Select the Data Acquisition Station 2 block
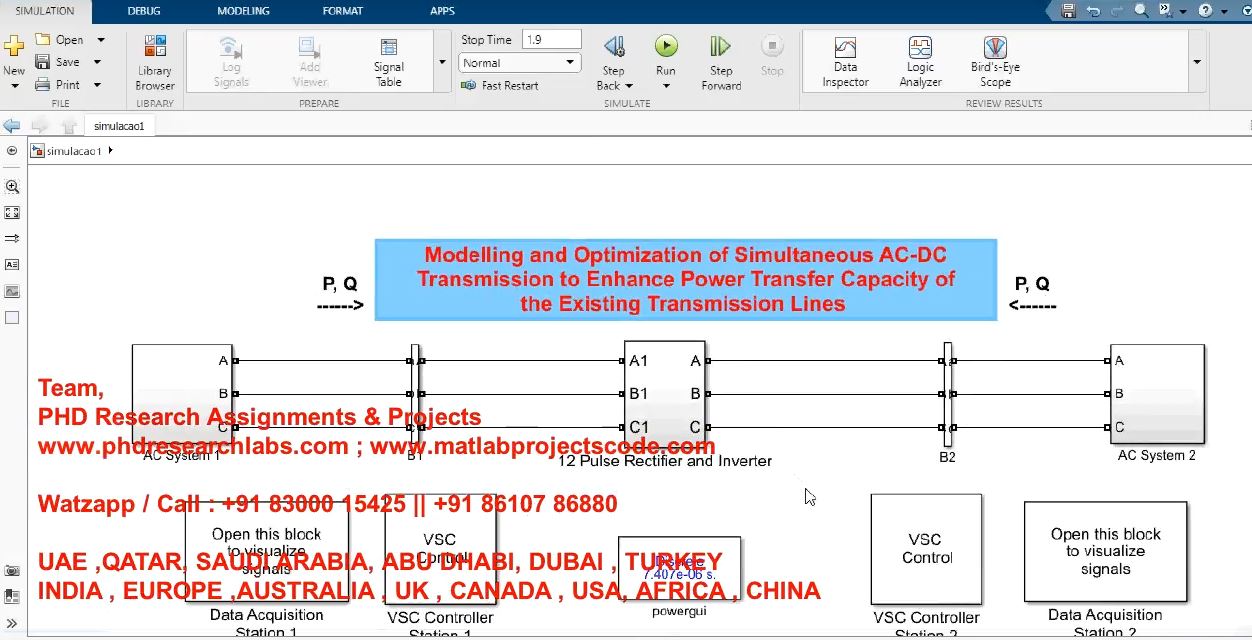The image size is (1252, 640). click(x=1105, y=551)
